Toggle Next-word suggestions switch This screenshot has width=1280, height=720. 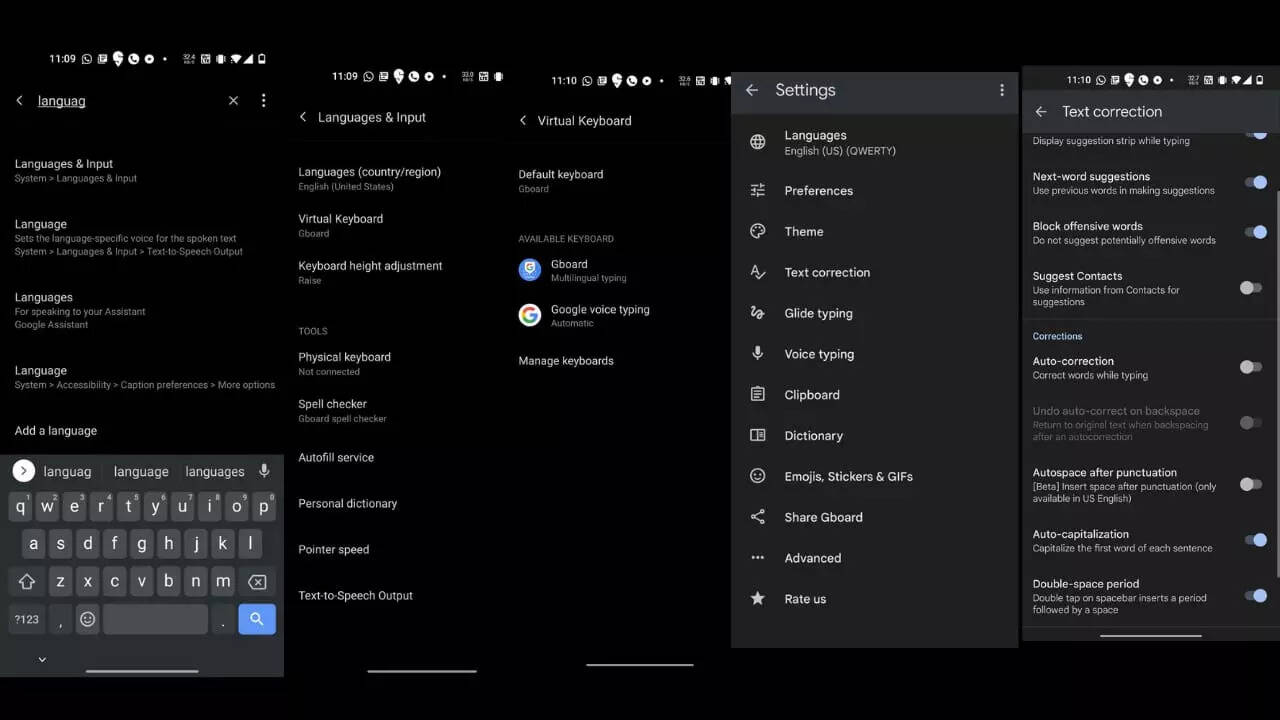point(1255,182)
